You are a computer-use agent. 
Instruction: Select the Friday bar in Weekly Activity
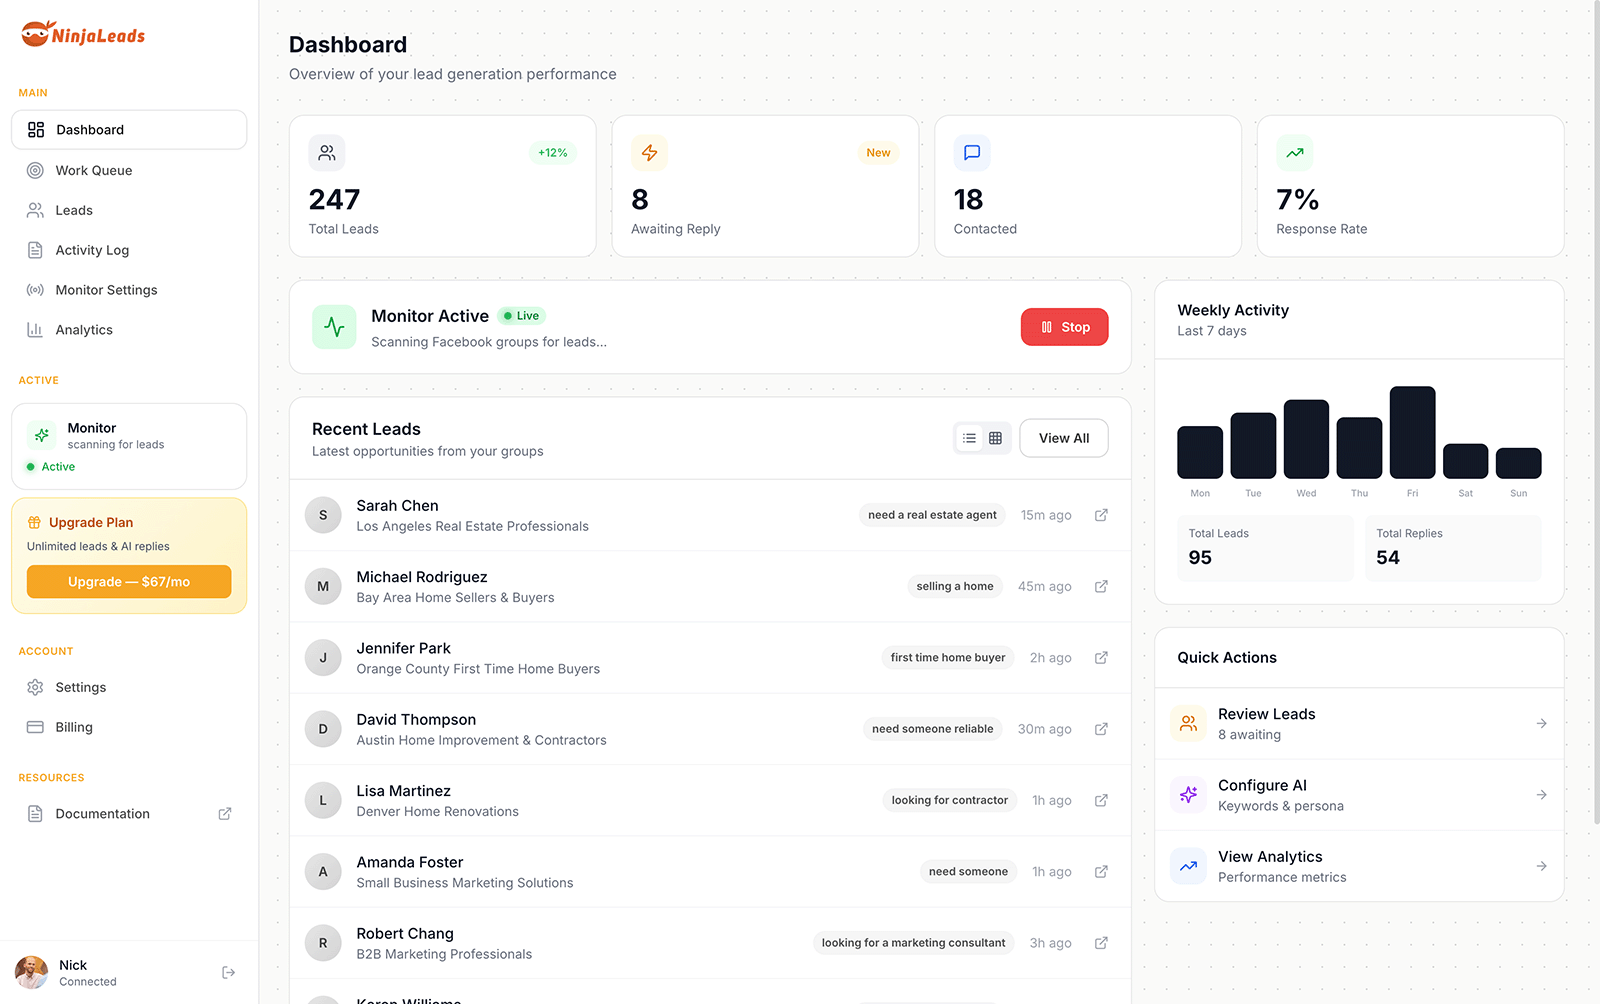tap(1412, 432)
